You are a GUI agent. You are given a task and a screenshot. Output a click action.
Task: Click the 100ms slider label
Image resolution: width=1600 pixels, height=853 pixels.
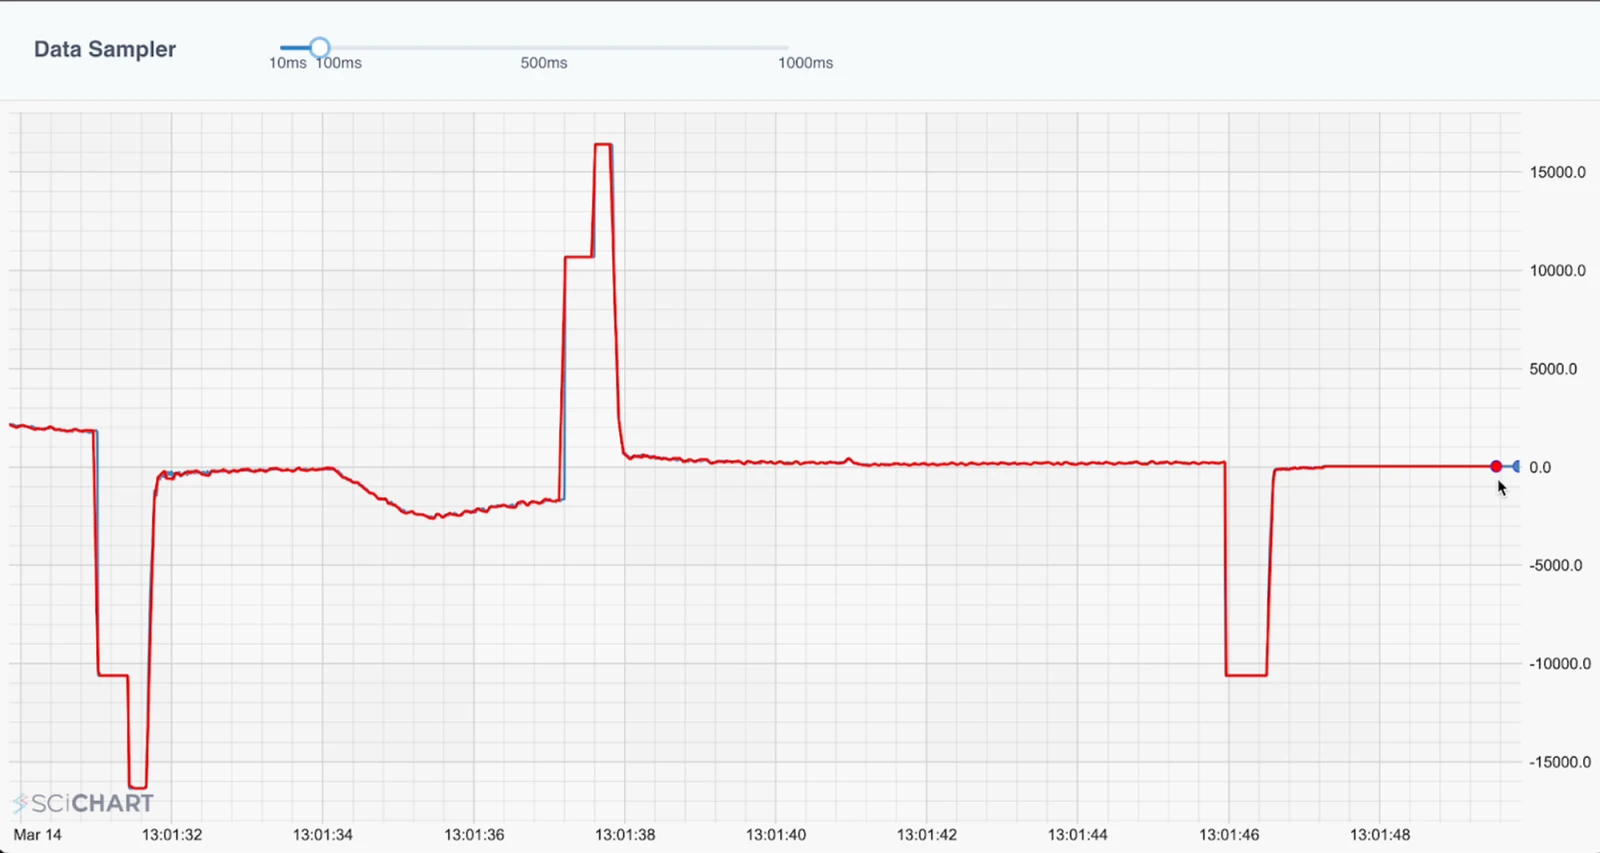tap(339, 63)
